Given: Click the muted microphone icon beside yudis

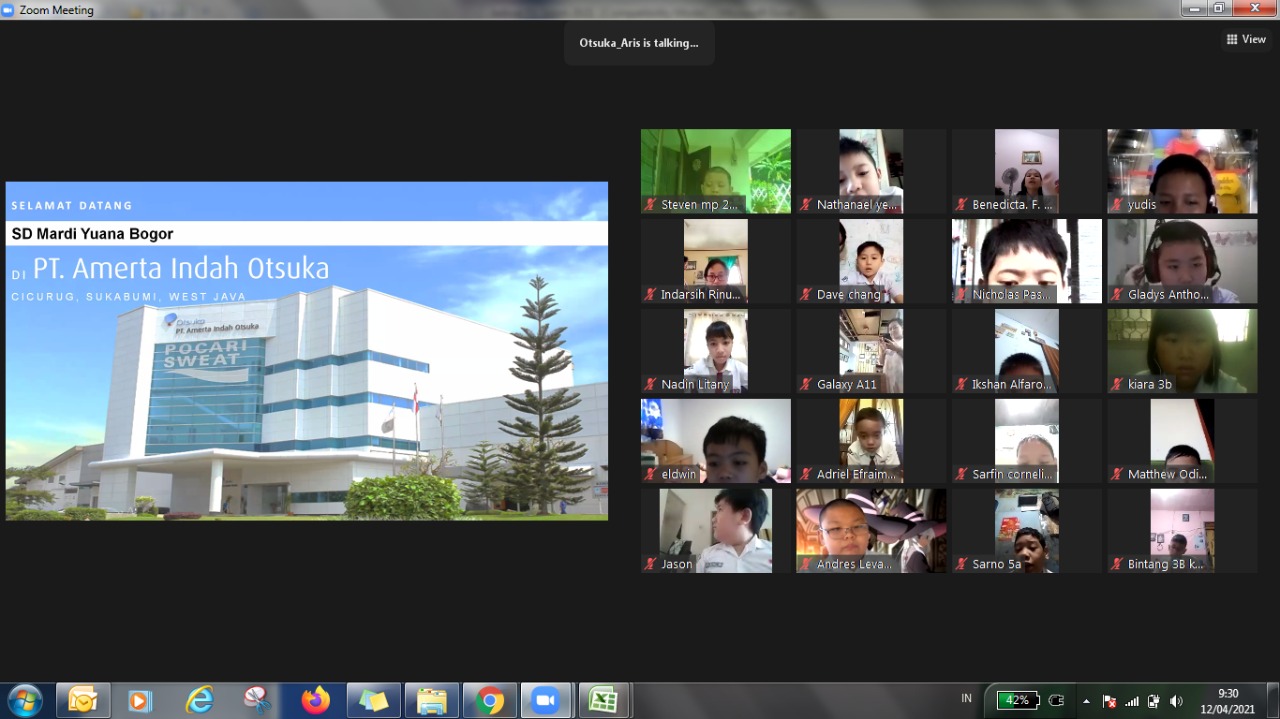Looking at the screenshot, I should 1117,205.
